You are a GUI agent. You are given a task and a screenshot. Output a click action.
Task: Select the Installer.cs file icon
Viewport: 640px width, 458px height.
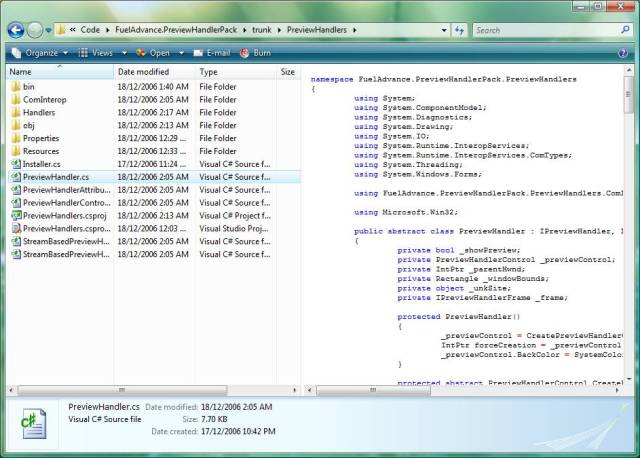click(x=15, y=163)
